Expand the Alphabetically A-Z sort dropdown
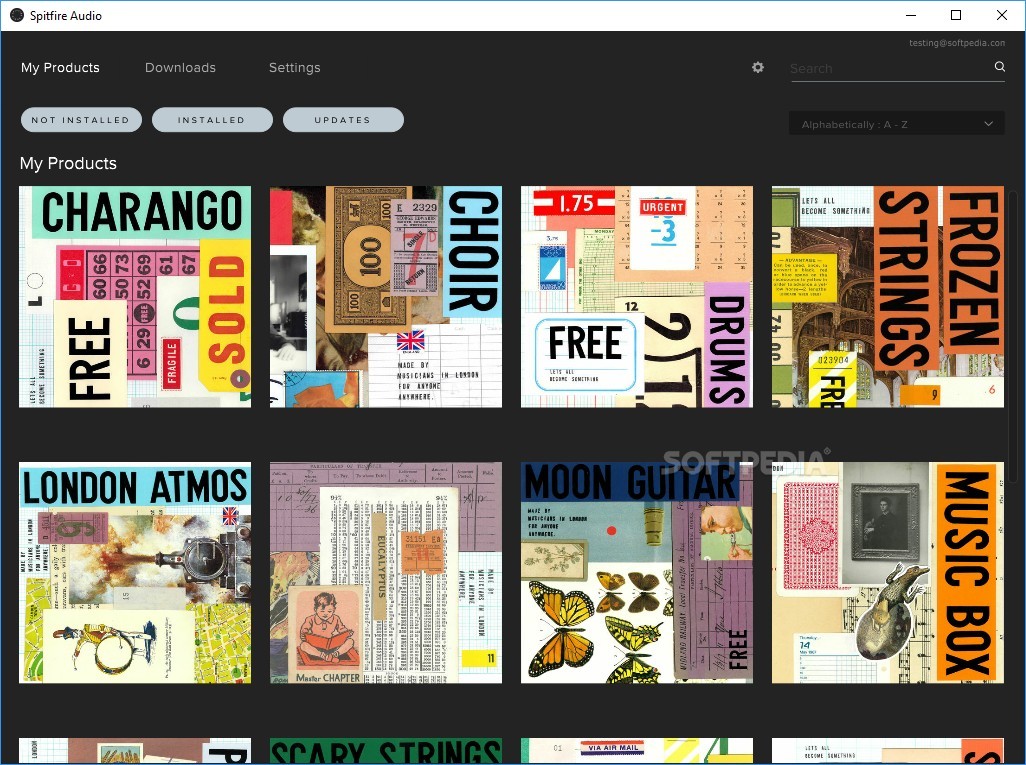Viewport: 1026px width, 765px height. point(896,124)
